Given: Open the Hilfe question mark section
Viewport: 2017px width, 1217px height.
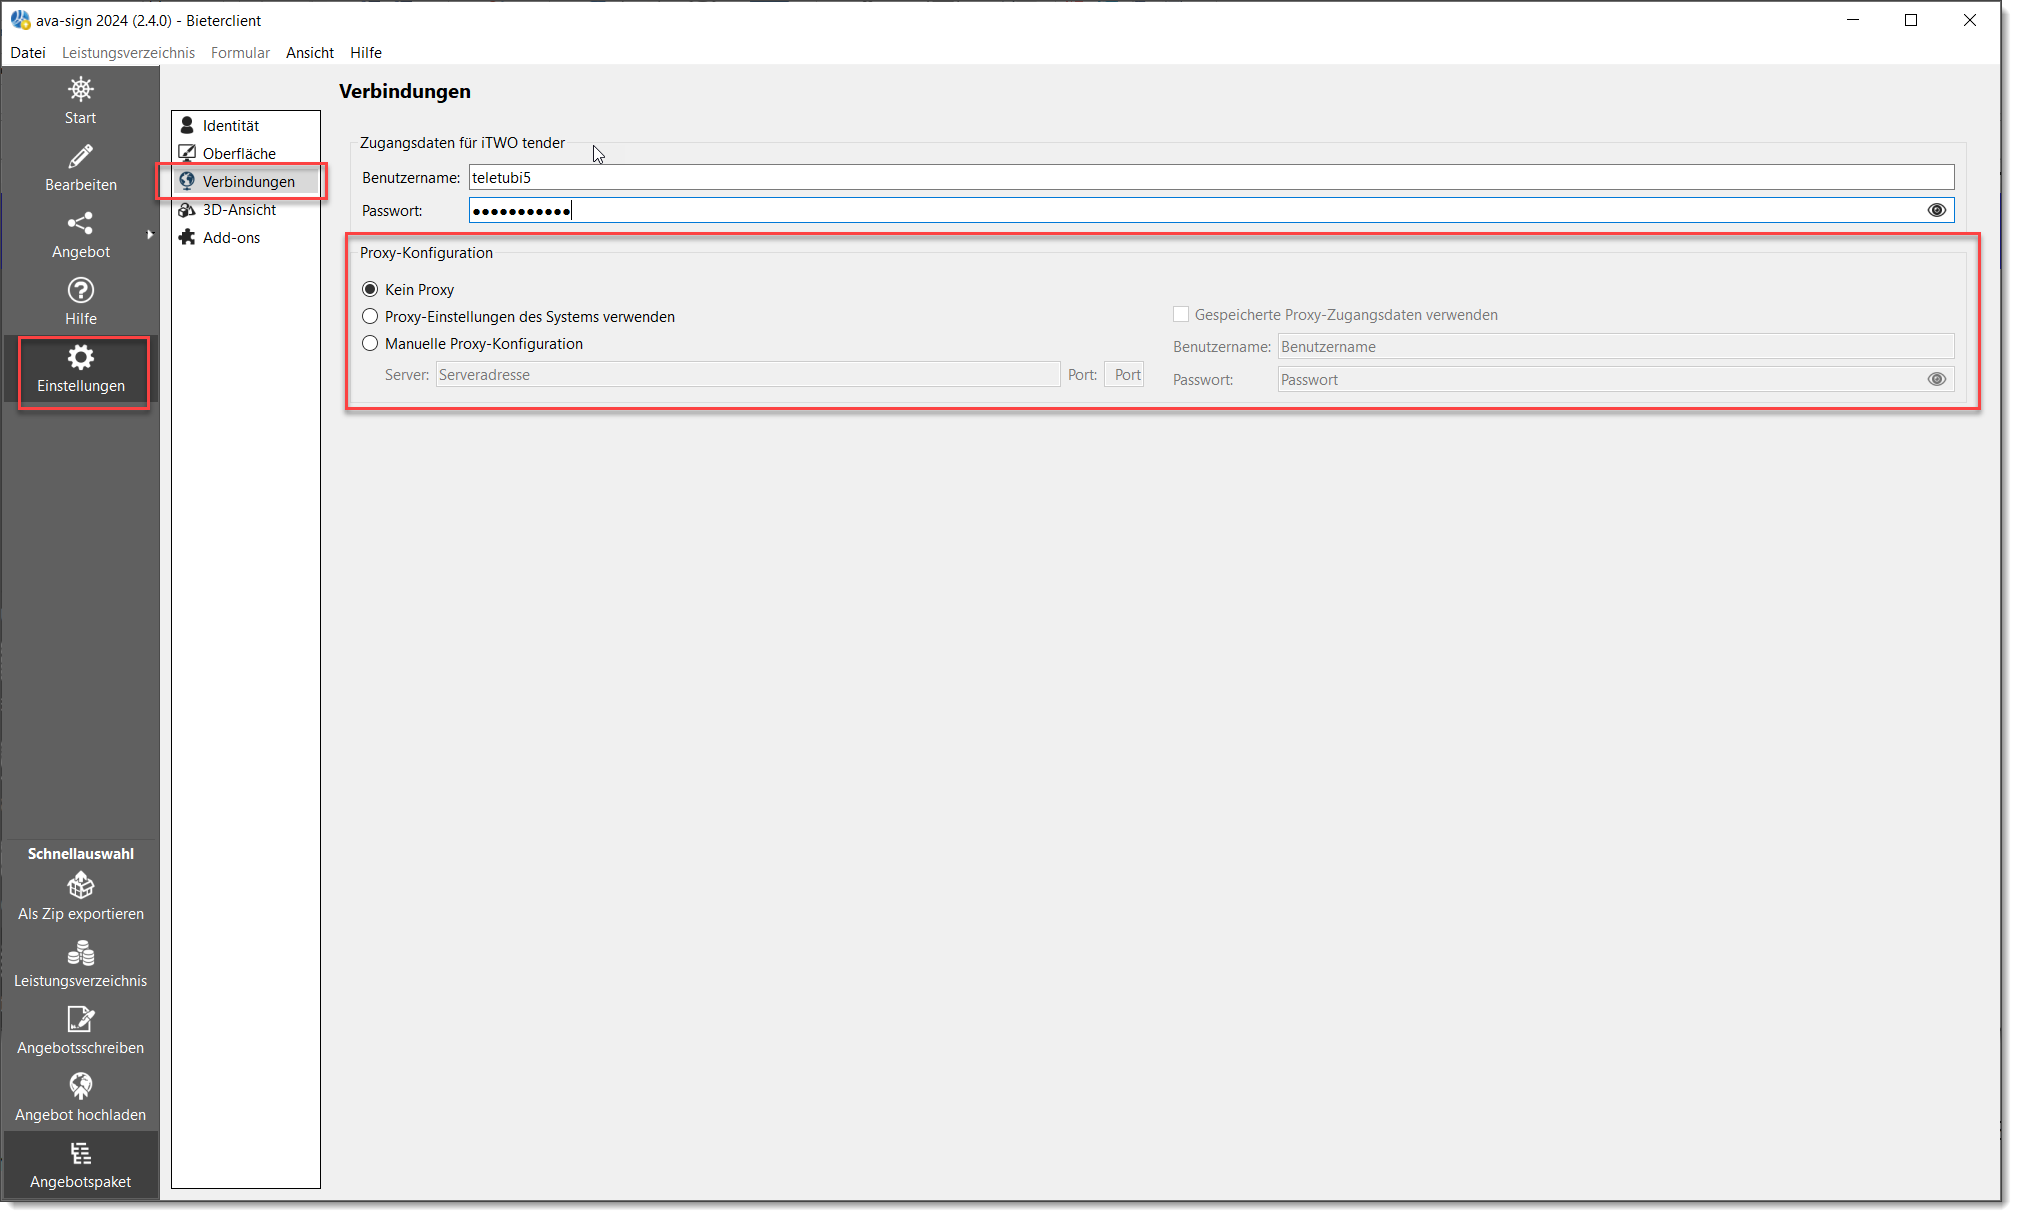Looking at the screenshot, I should tap(80, 302).
